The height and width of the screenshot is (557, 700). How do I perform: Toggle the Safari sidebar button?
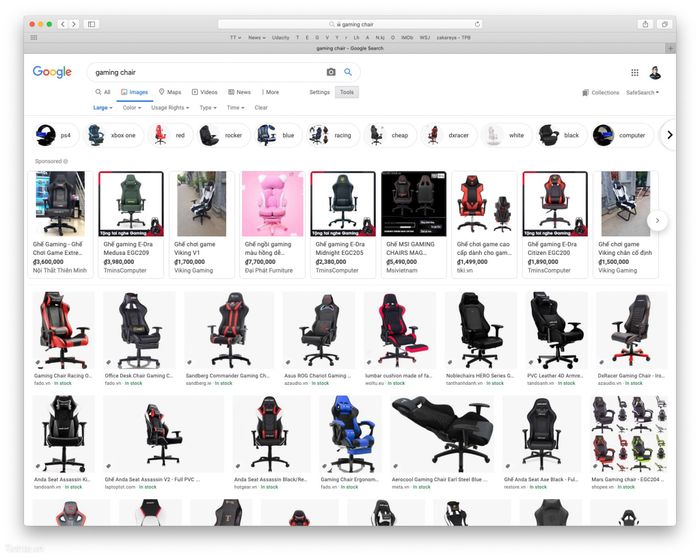tap(92, 24)
